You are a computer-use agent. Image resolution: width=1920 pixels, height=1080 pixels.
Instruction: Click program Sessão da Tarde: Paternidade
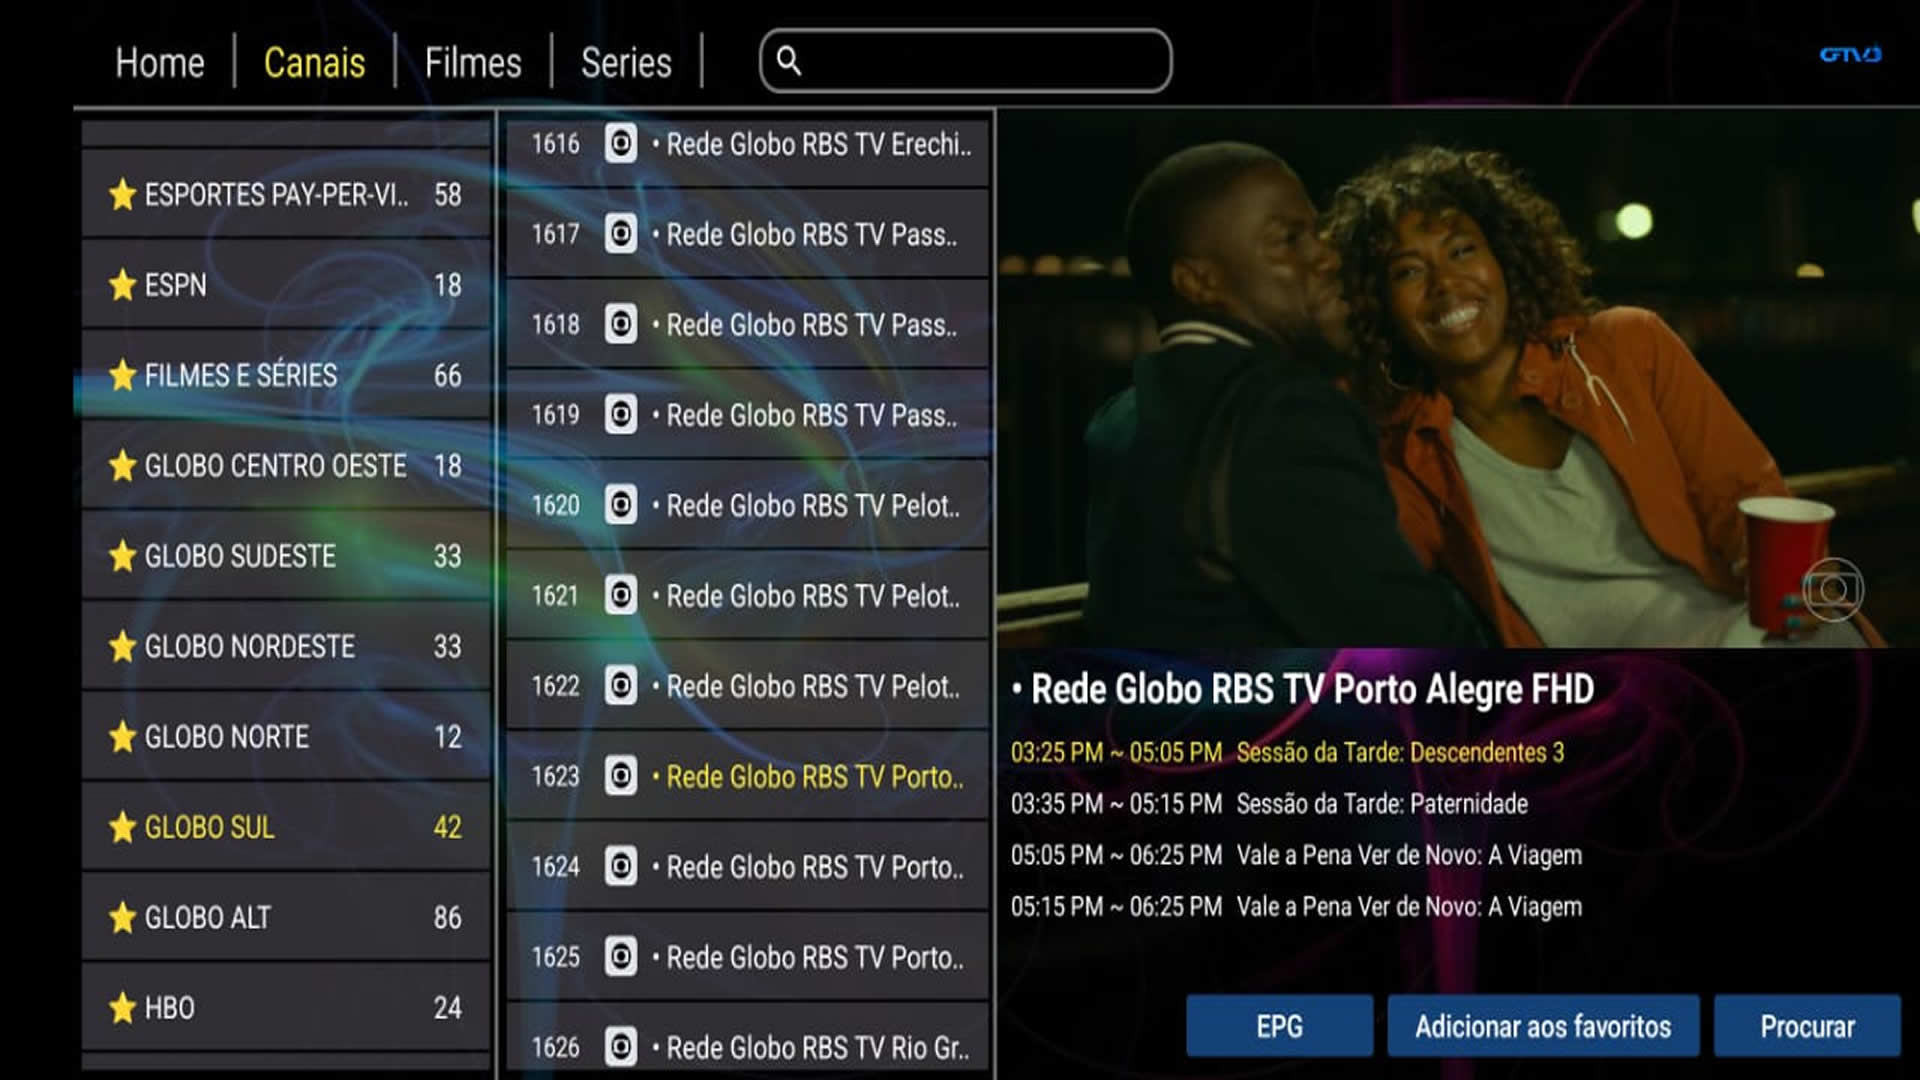coord(1270,803)
